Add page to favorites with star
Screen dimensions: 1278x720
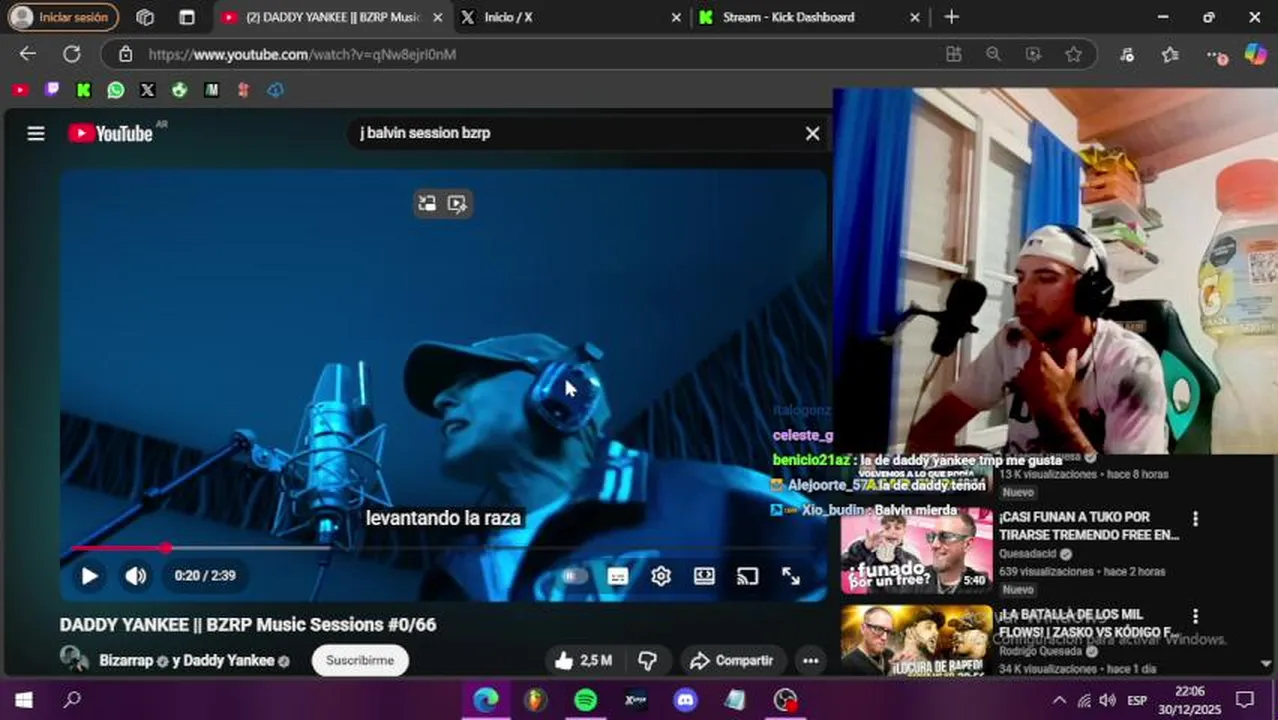coord(1073,54)
